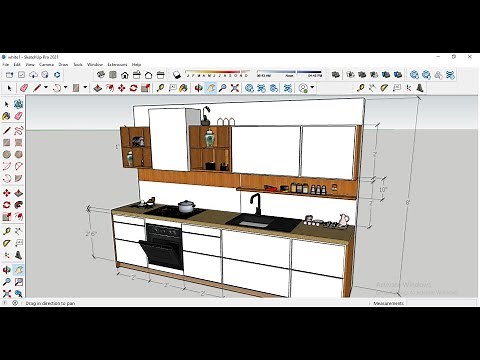This screenshot has height=360, width=480.
Task: Choose the Move tool in top toolbar
Action: coord(122,88)
